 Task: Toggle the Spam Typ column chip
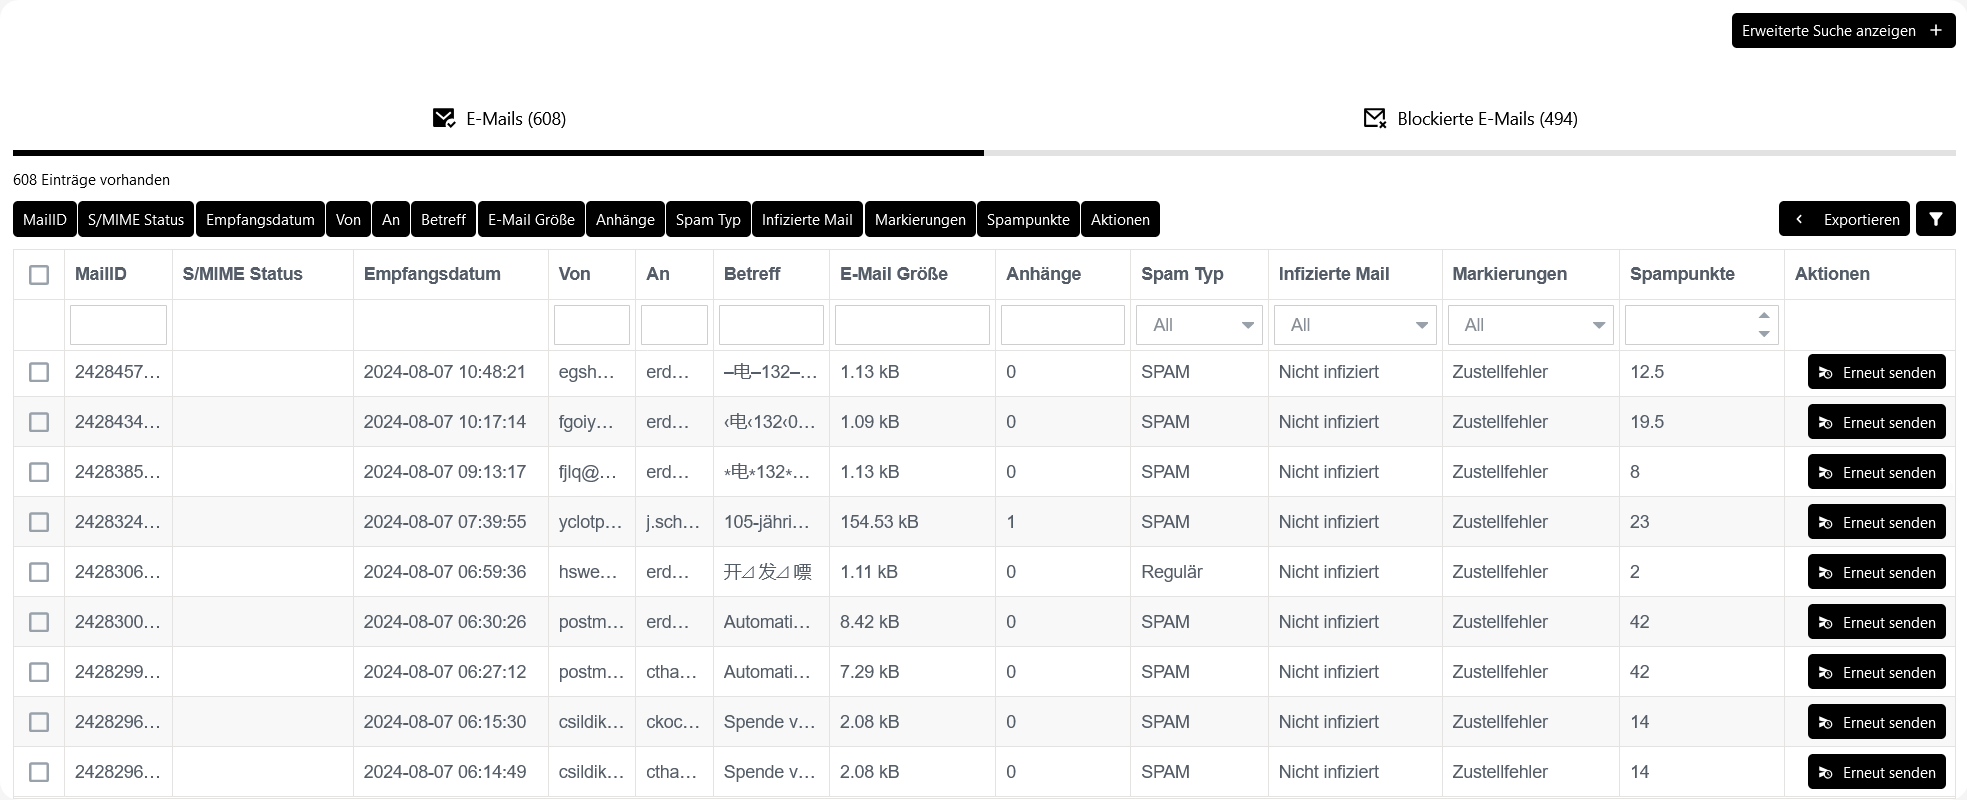tap(708, 219)
